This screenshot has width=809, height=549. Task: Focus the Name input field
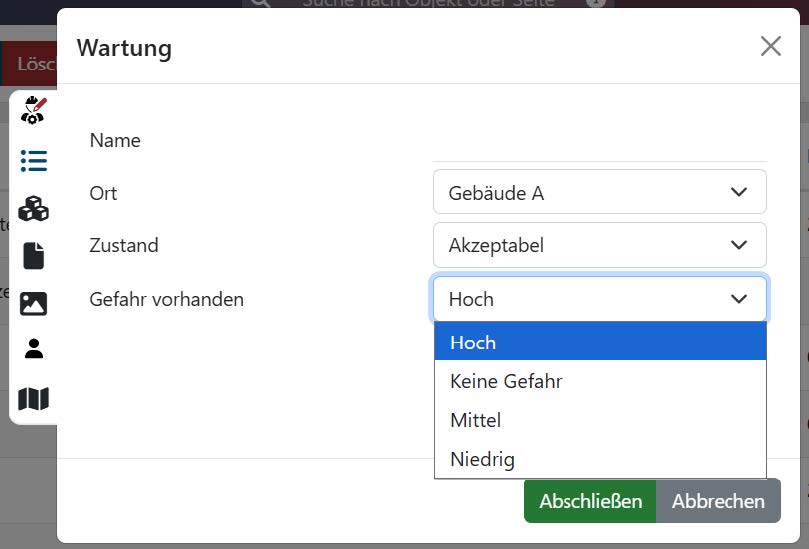[x=599, y=143]
